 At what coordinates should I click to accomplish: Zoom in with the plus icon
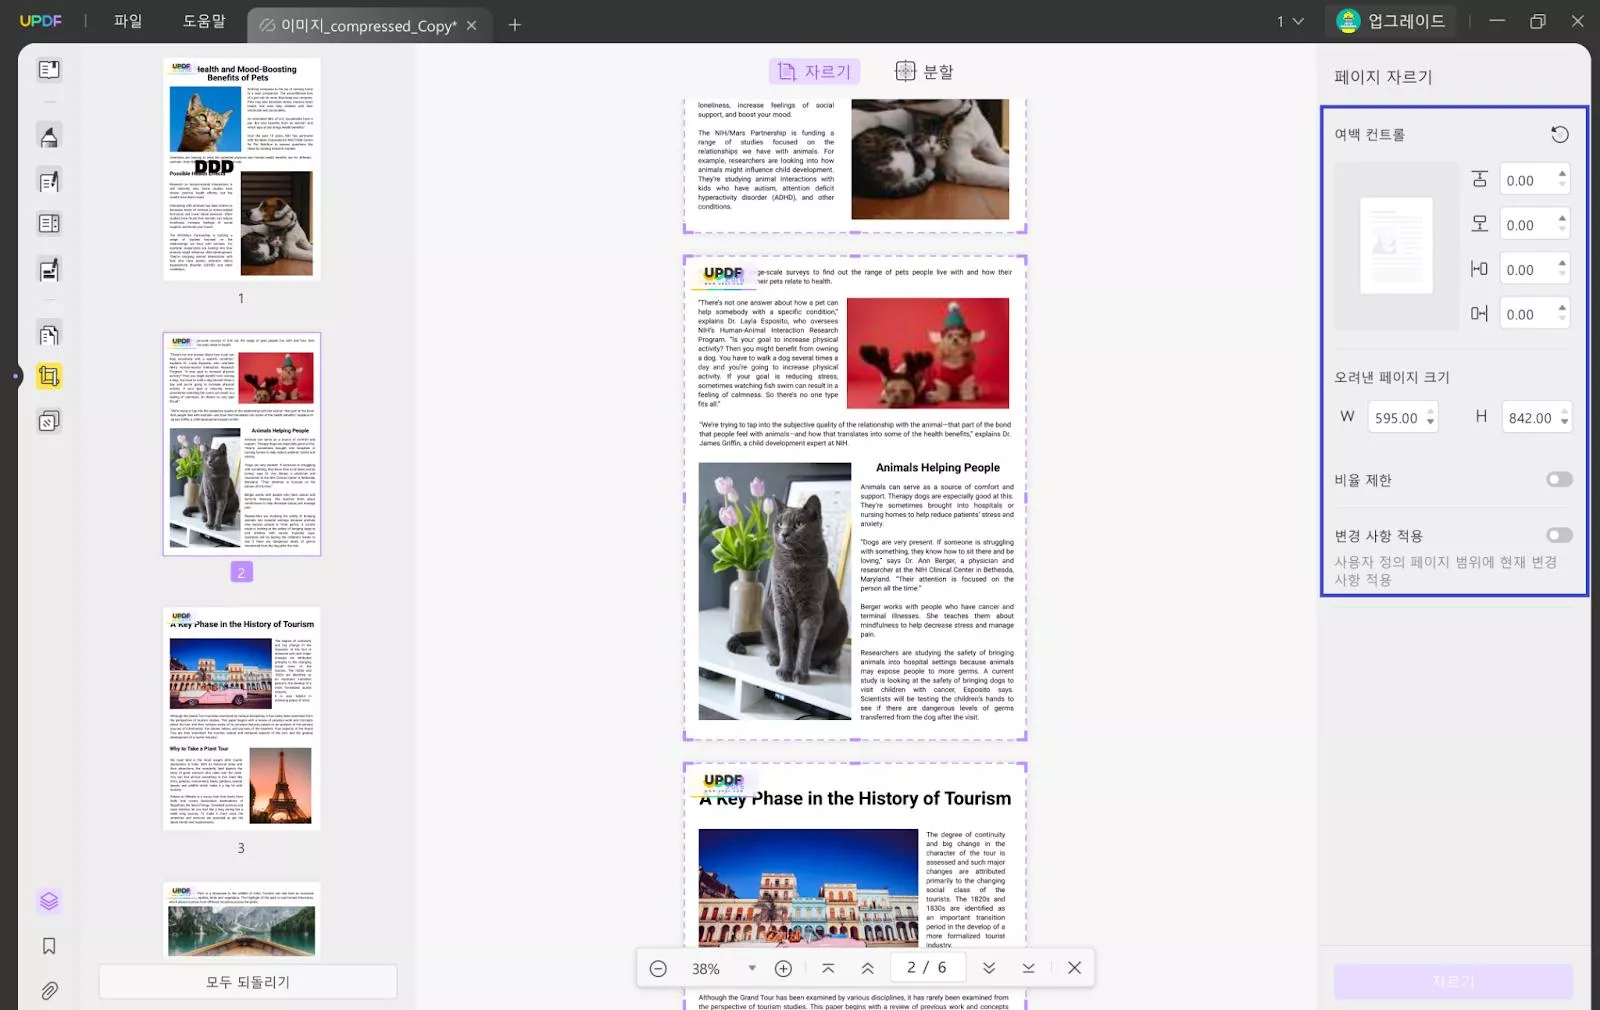(x=783, y=968)
